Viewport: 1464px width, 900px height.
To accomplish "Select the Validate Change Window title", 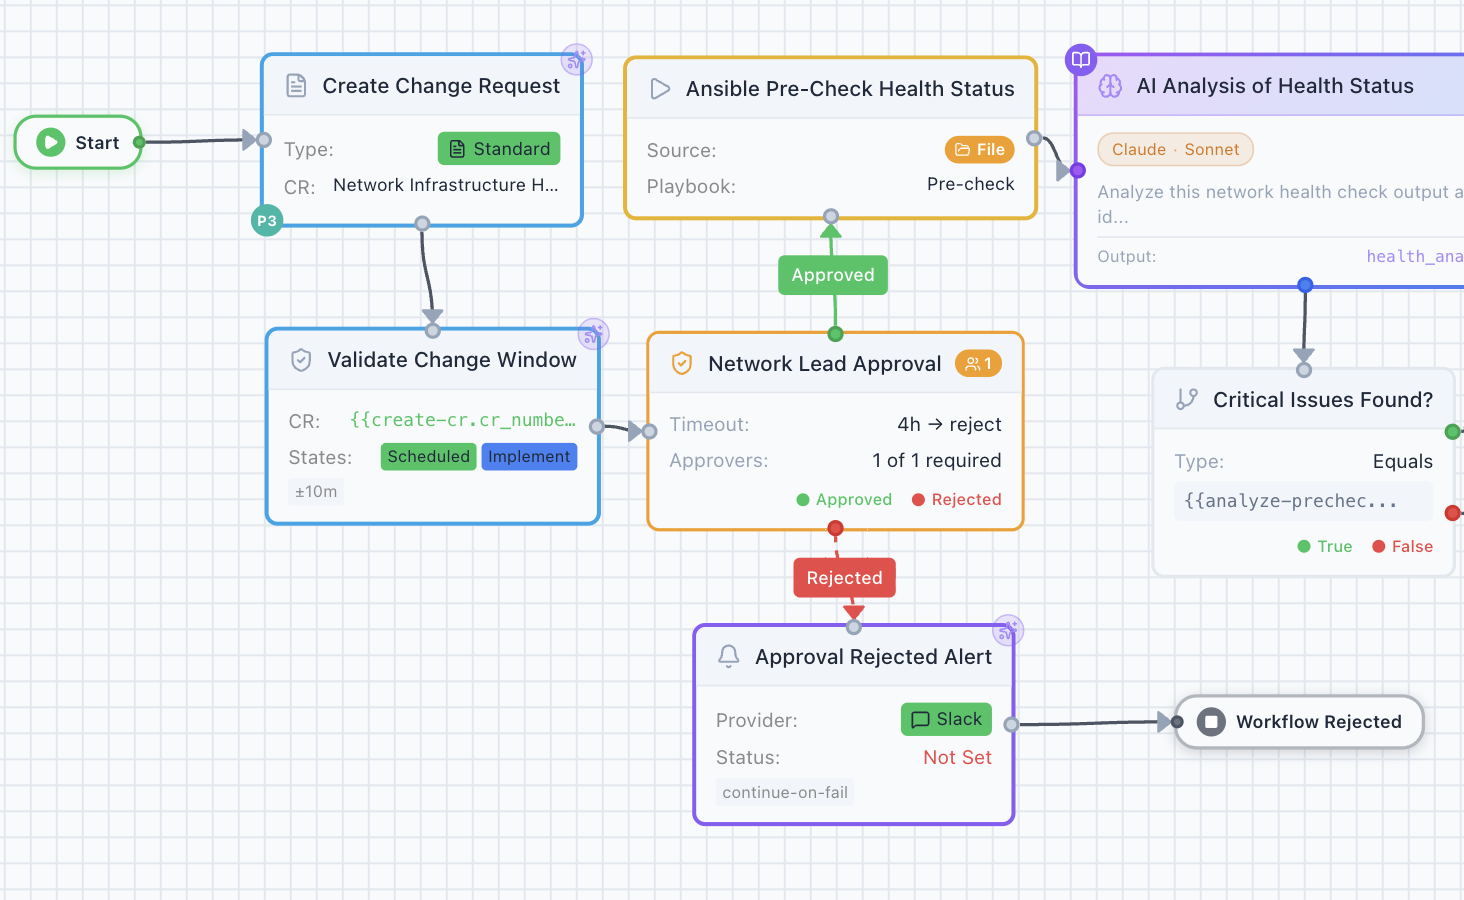I will click(x=452, y=360).
